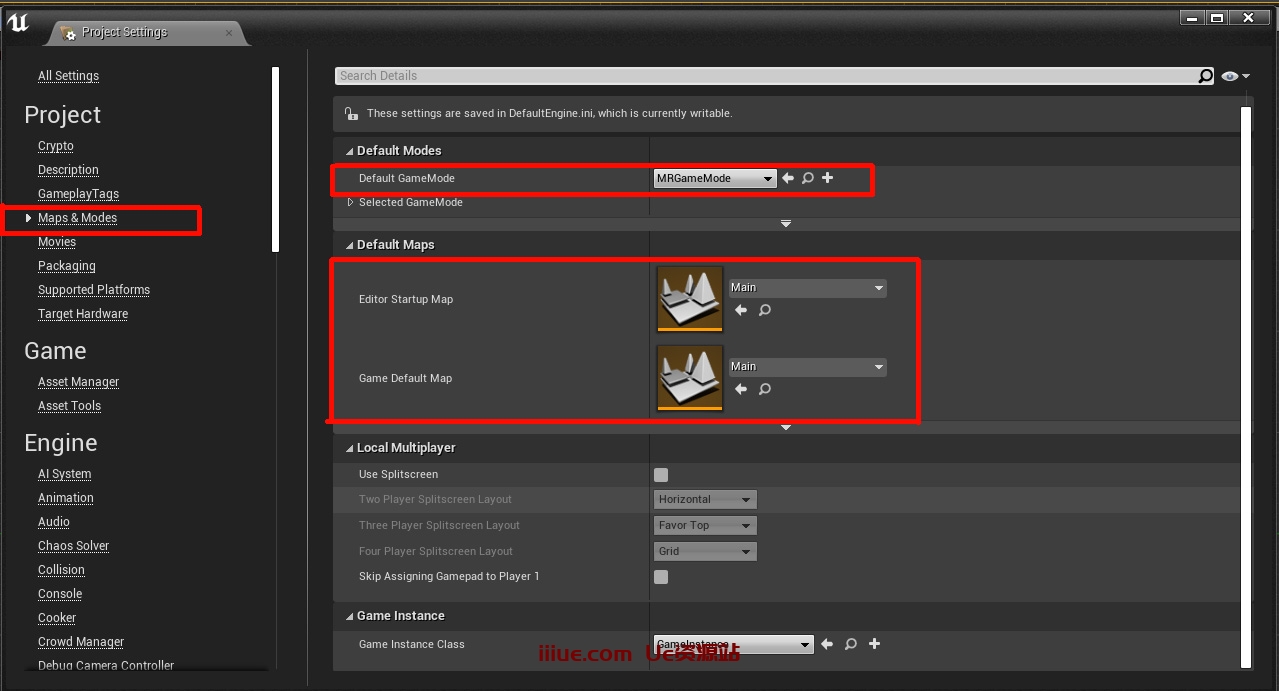Expand the Selected GameMode section
This screenshot has width=1279, height=691.
pos(351,202)
